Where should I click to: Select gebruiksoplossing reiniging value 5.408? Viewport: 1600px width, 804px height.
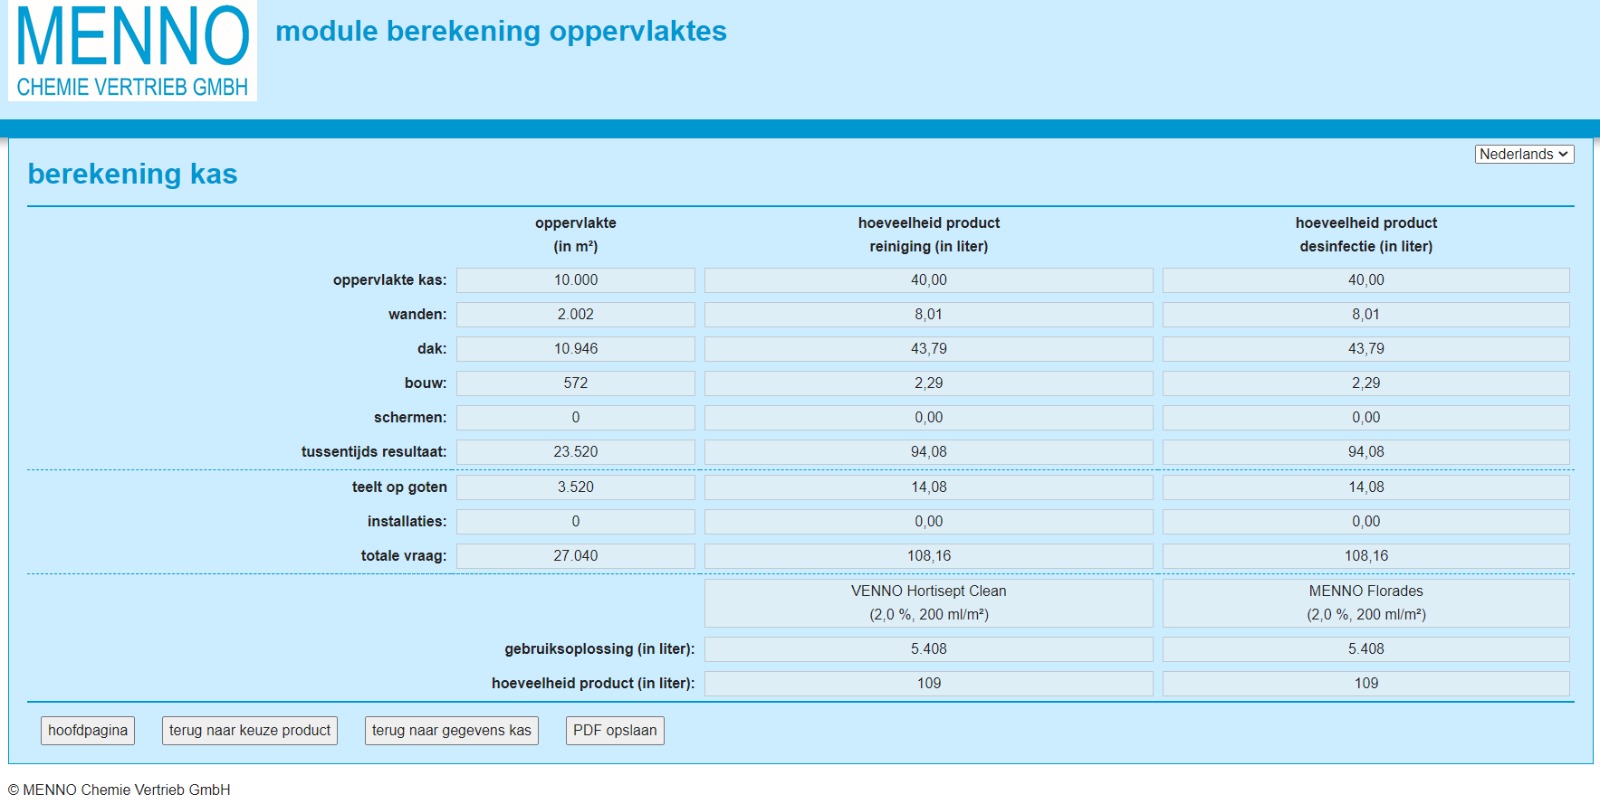point(928,649)
